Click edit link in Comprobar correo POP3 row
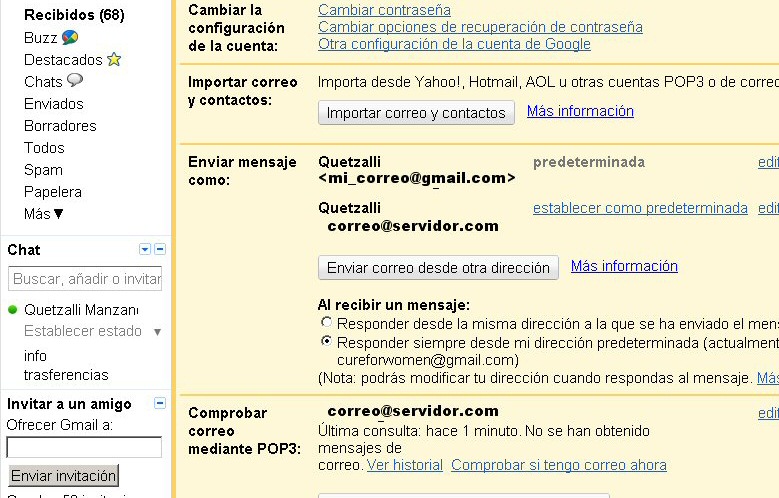 pyautogui.click(x=768, y=413)
